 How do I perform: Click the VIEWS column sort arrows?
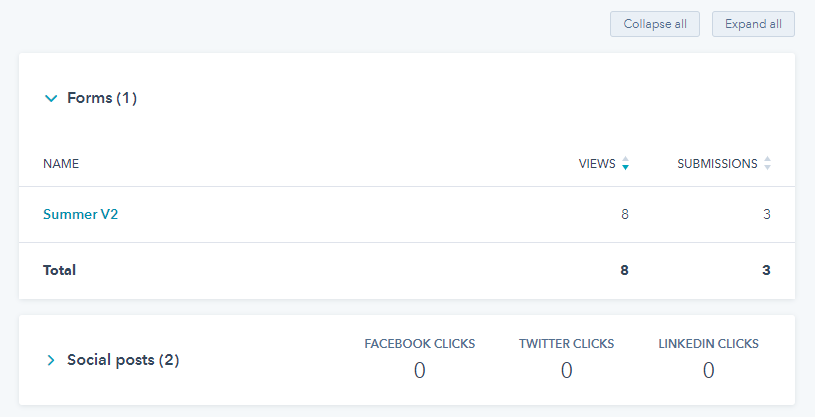(625, 163)
